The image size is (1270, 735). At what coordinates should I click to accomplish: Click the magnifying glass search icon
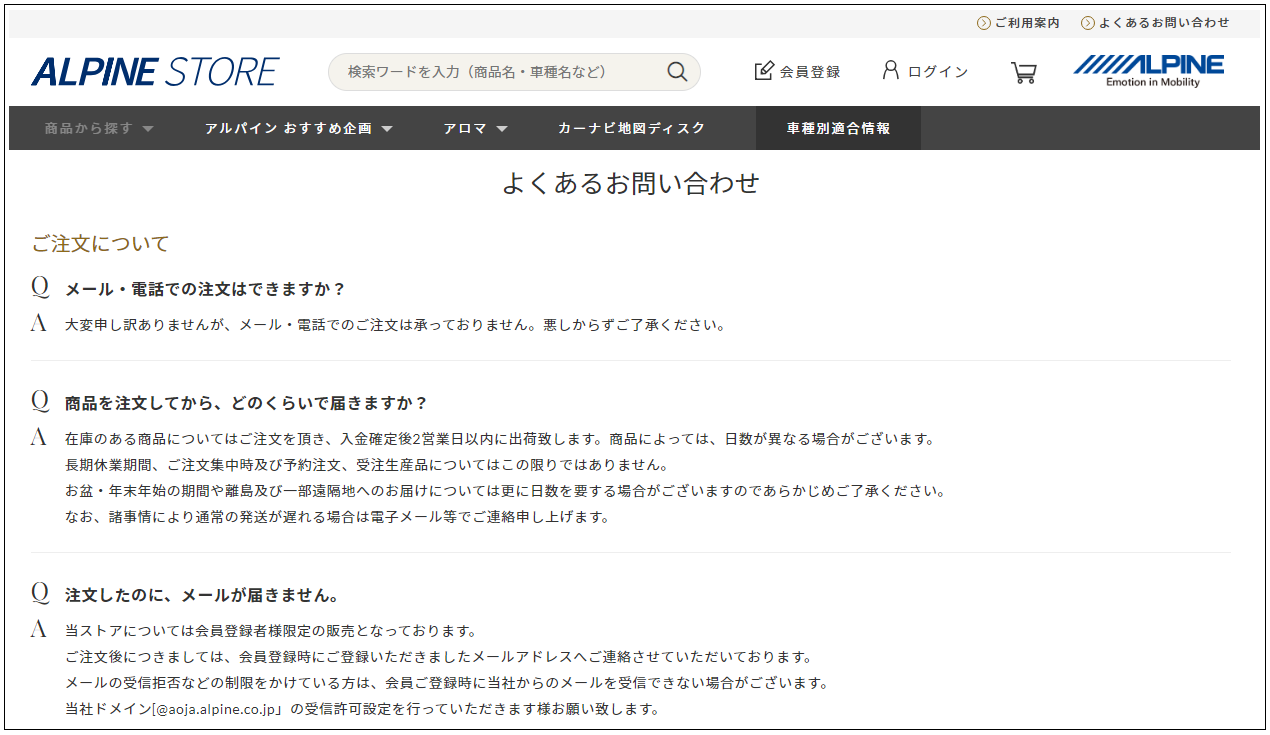[x=677, y=72]
